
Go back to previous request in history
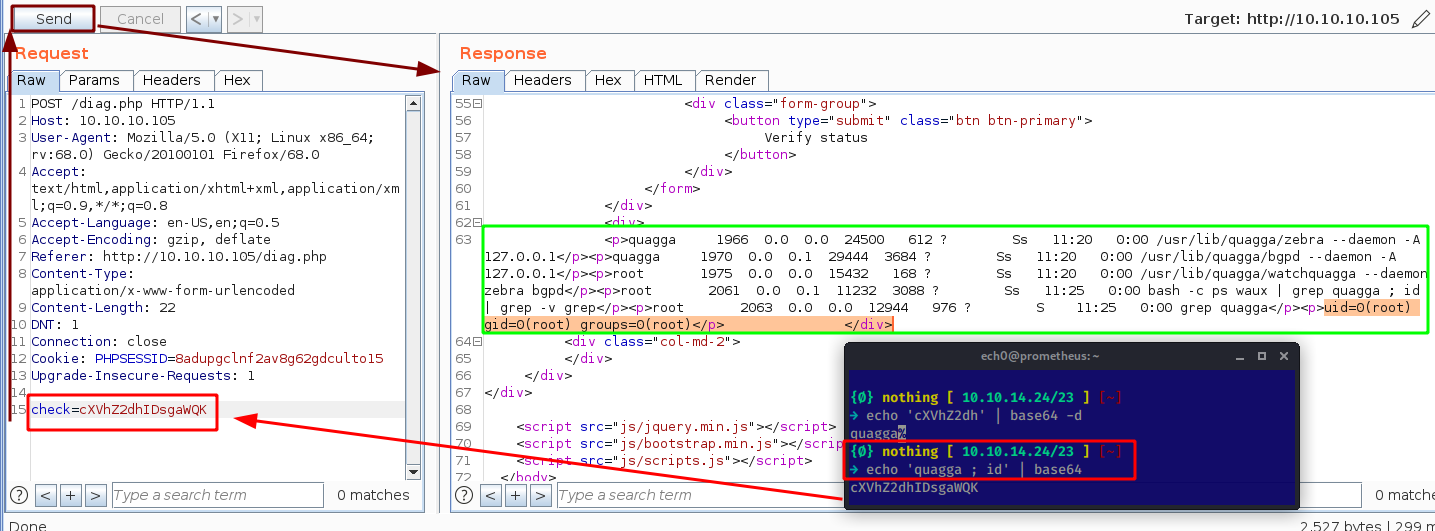click(197, 19)
